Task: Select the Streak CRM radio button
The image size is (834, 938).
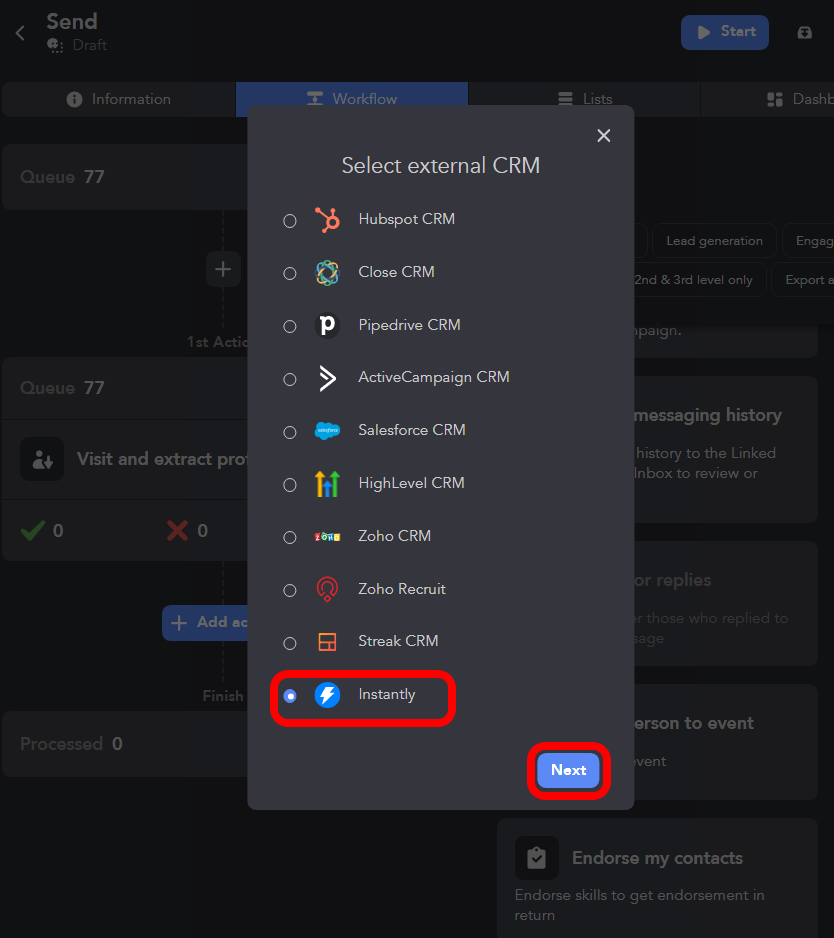Action: [x=290, y=643]
